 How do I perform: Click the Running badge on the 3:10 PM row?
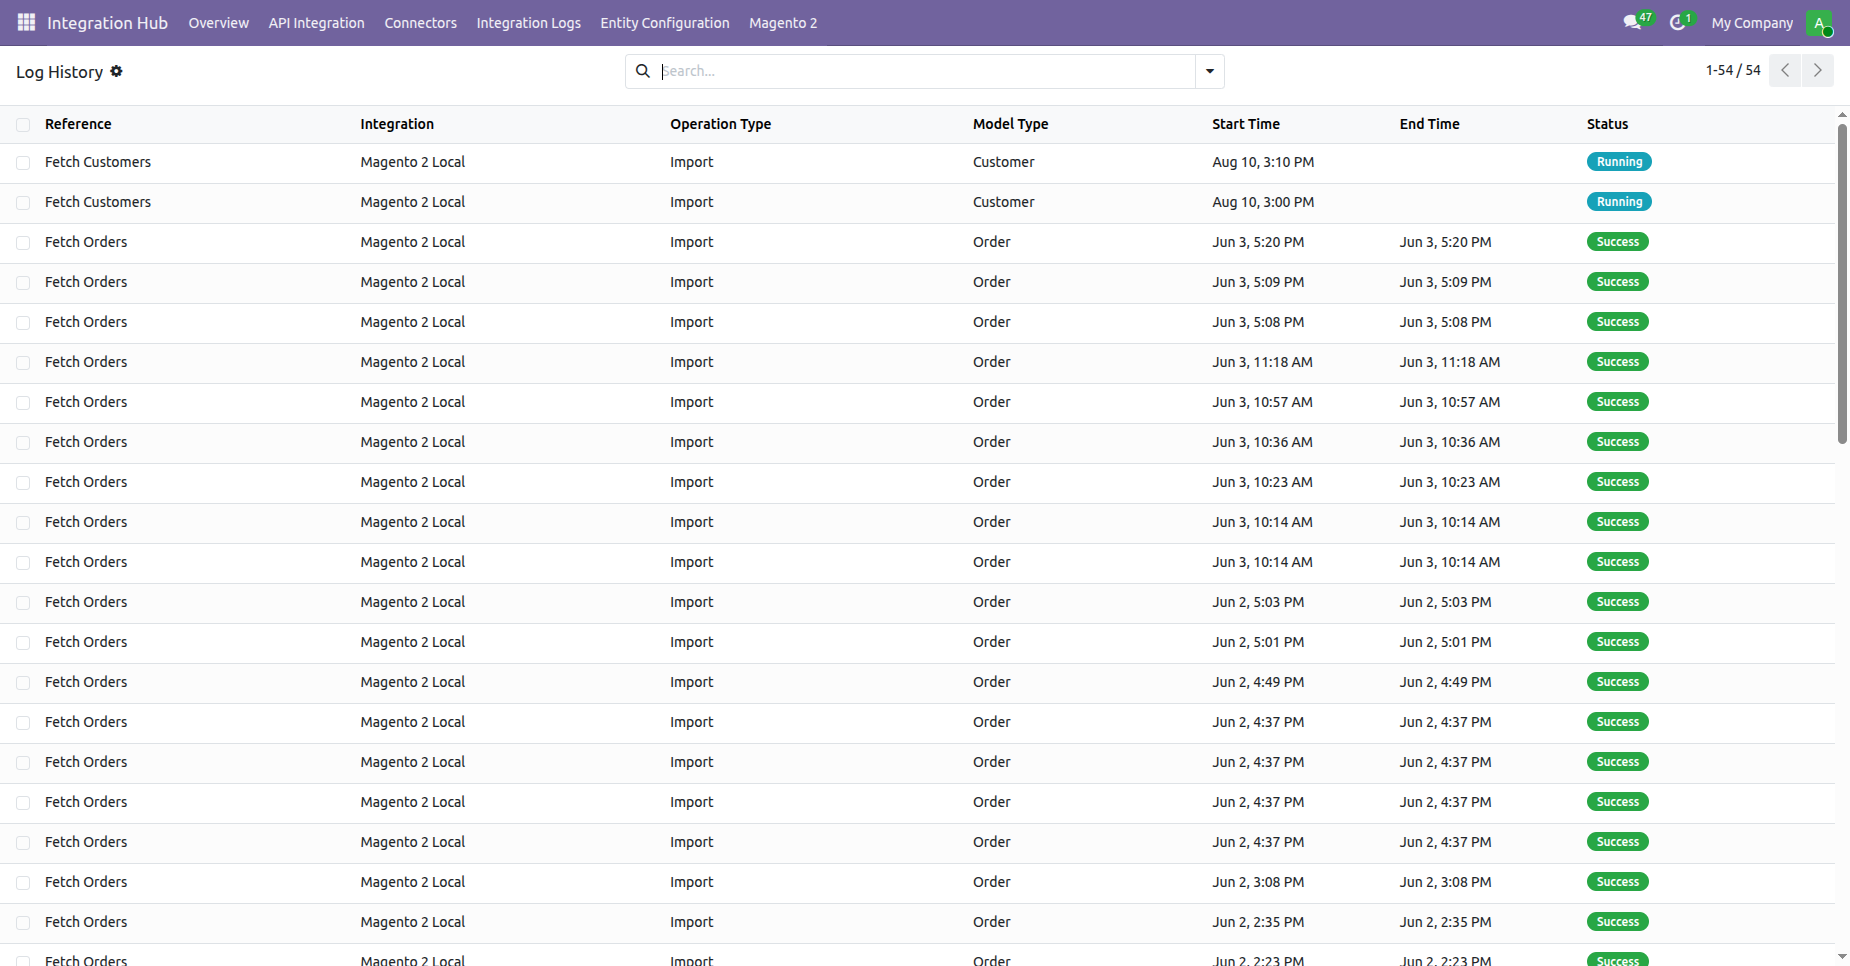click(x=1619, y=162)
